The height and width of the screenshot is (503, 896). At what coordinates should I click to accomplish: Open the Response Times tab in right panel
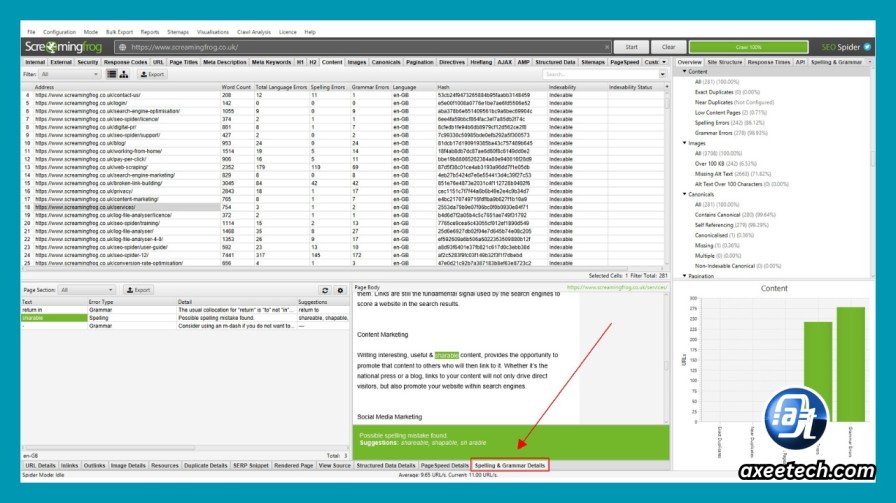769,62
